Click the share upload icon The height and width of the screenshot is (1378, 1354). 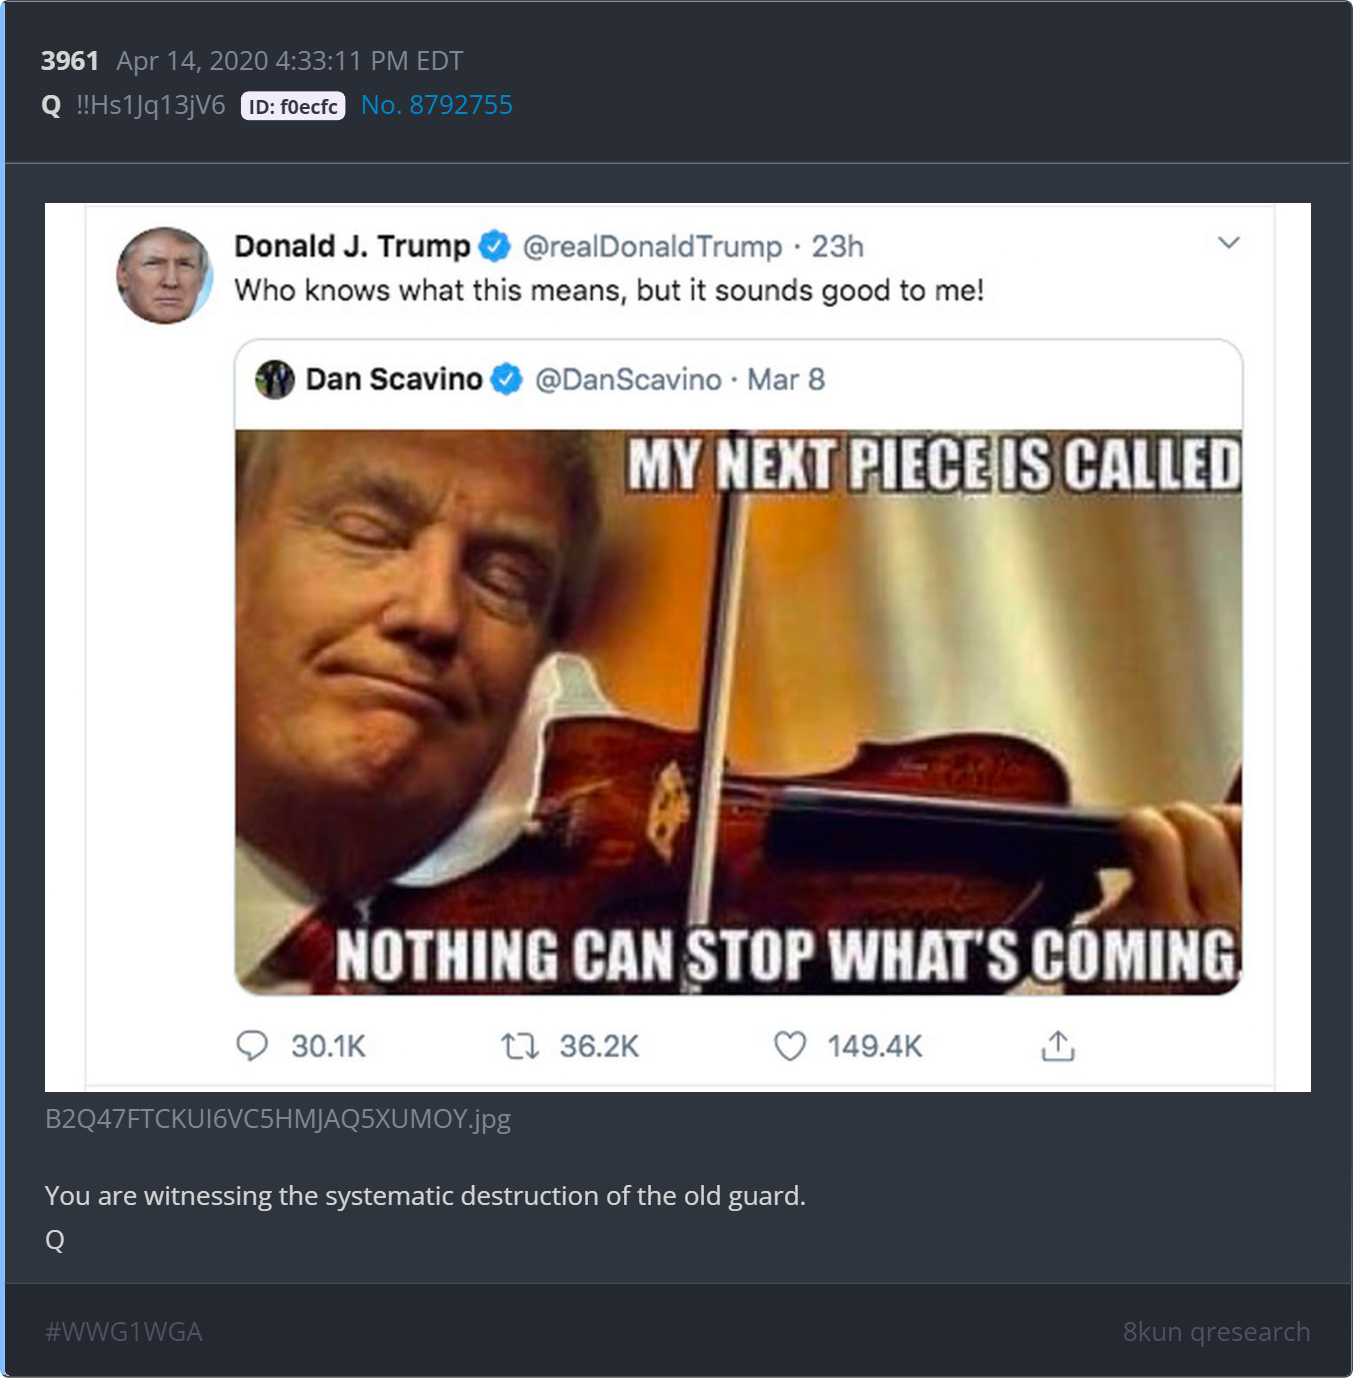(x=1058, y=1046)
